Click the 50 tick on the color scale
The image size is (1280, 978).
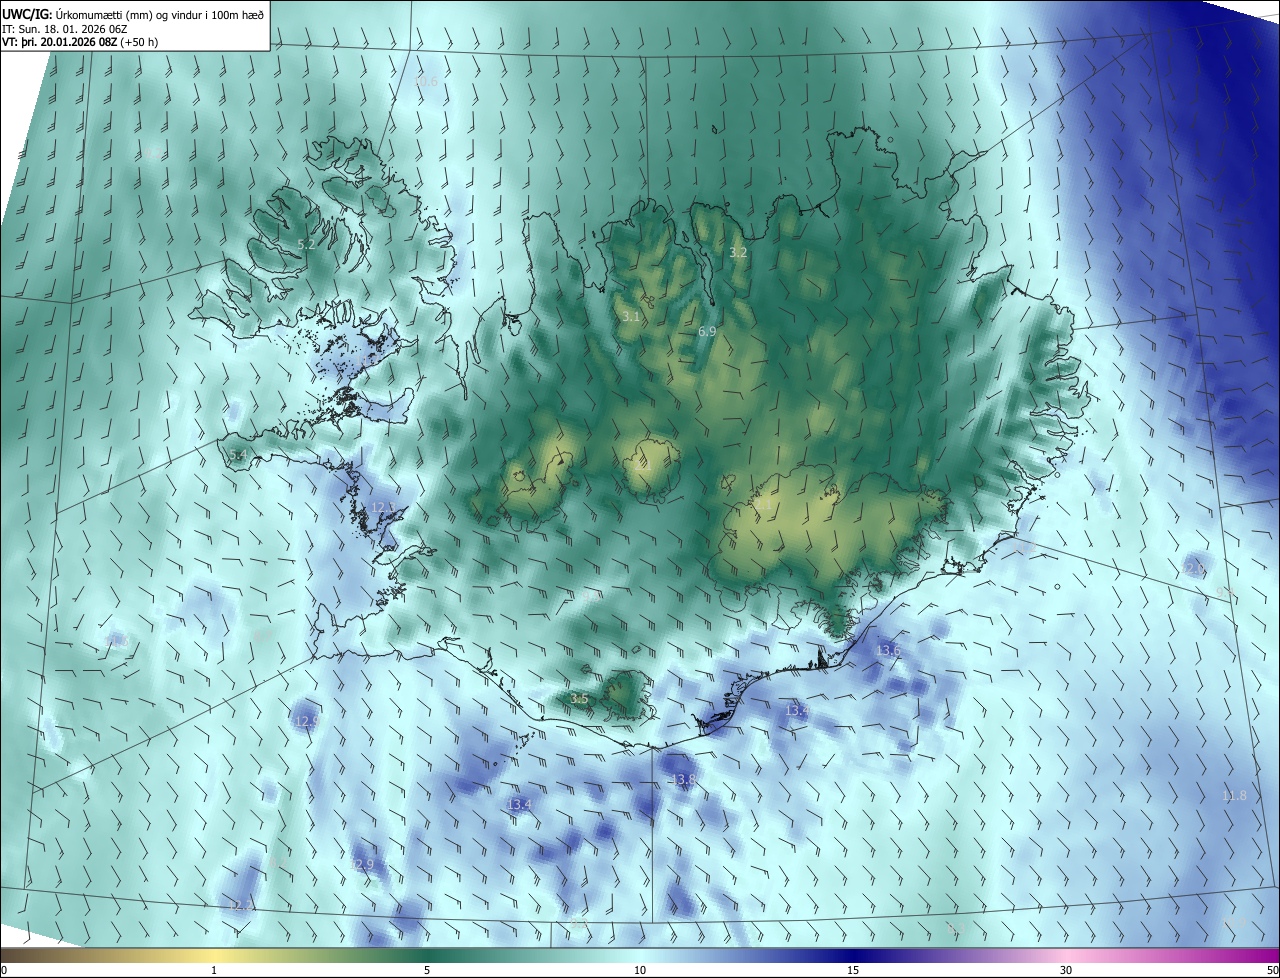[x=1272, y=970]
